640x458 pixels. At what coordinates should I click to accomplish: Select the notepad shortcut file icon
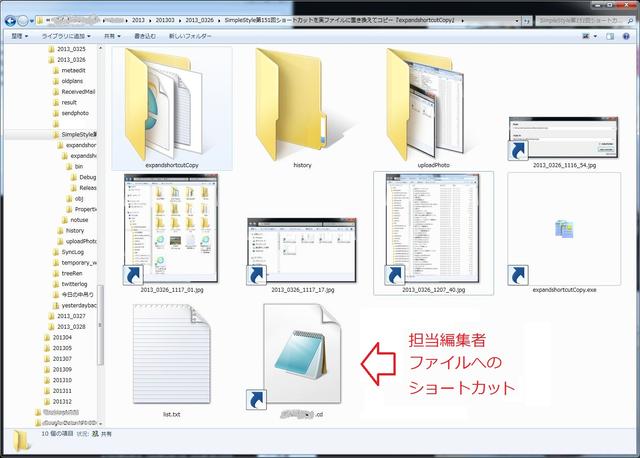(x=302, y=354)
